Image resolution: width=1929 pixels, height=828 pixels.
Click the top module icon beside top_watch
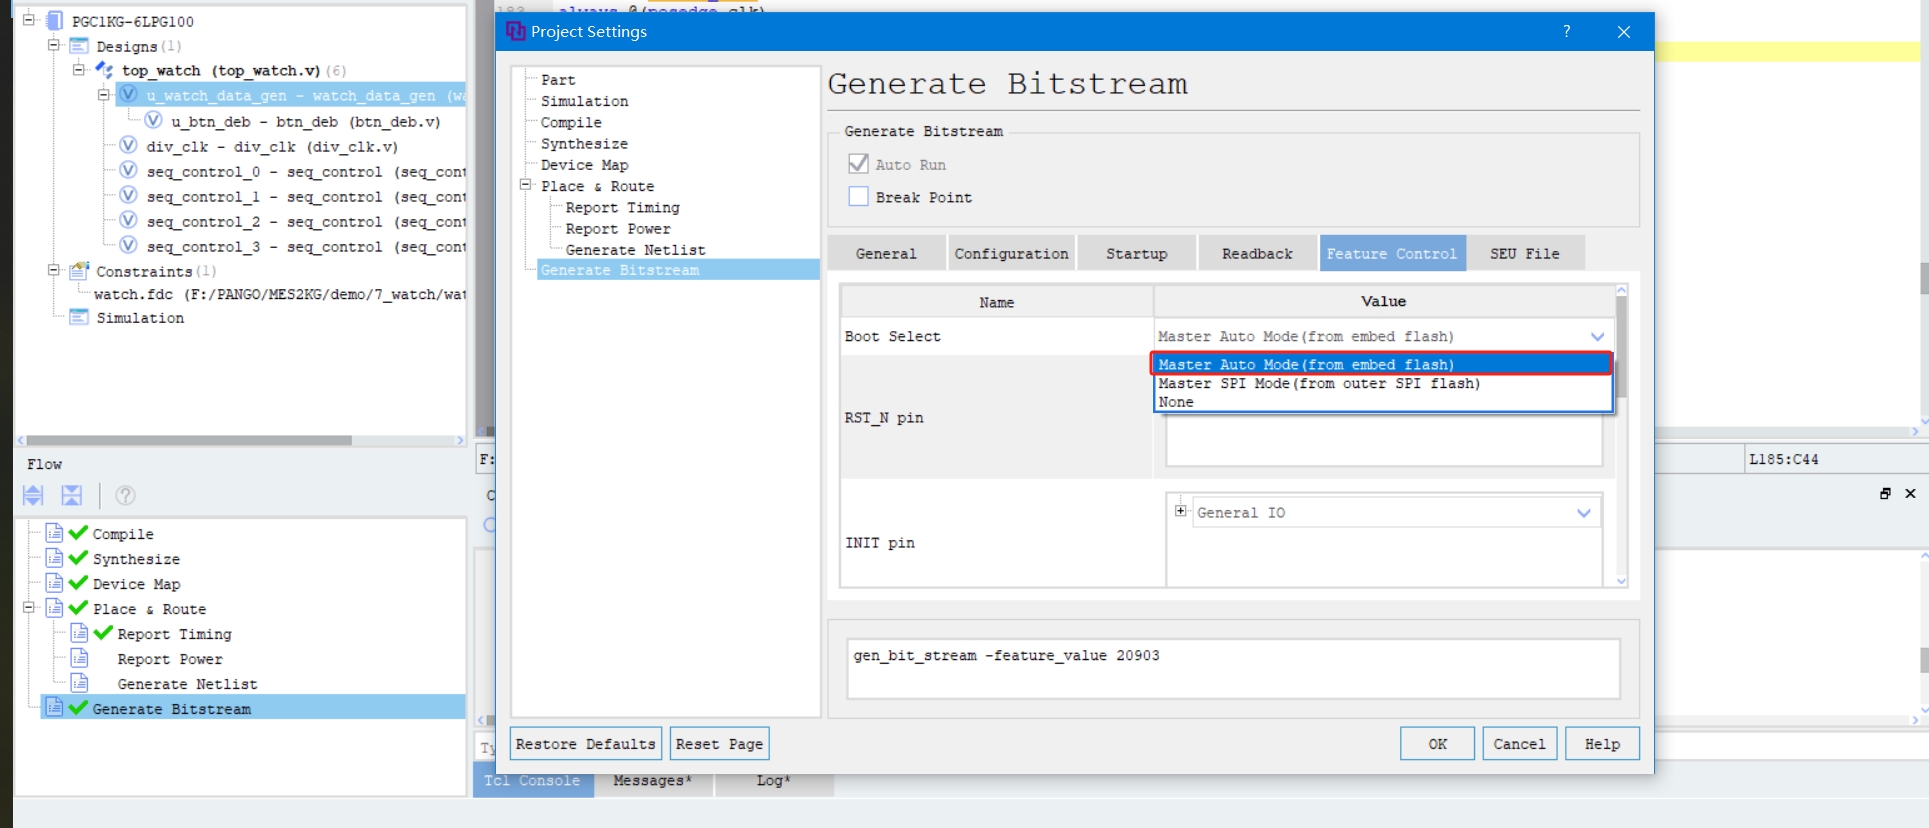(104, 70)
